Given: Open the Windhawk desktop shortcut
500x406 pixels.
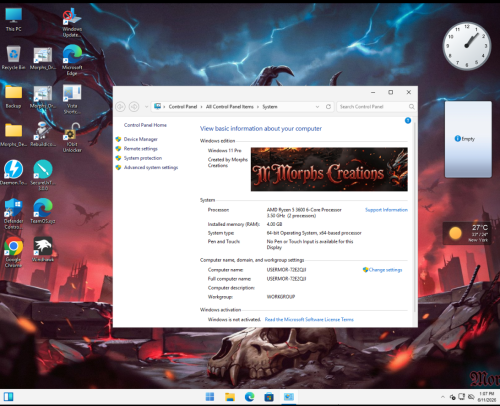Looking at the screenshot, I should (43, 249).
